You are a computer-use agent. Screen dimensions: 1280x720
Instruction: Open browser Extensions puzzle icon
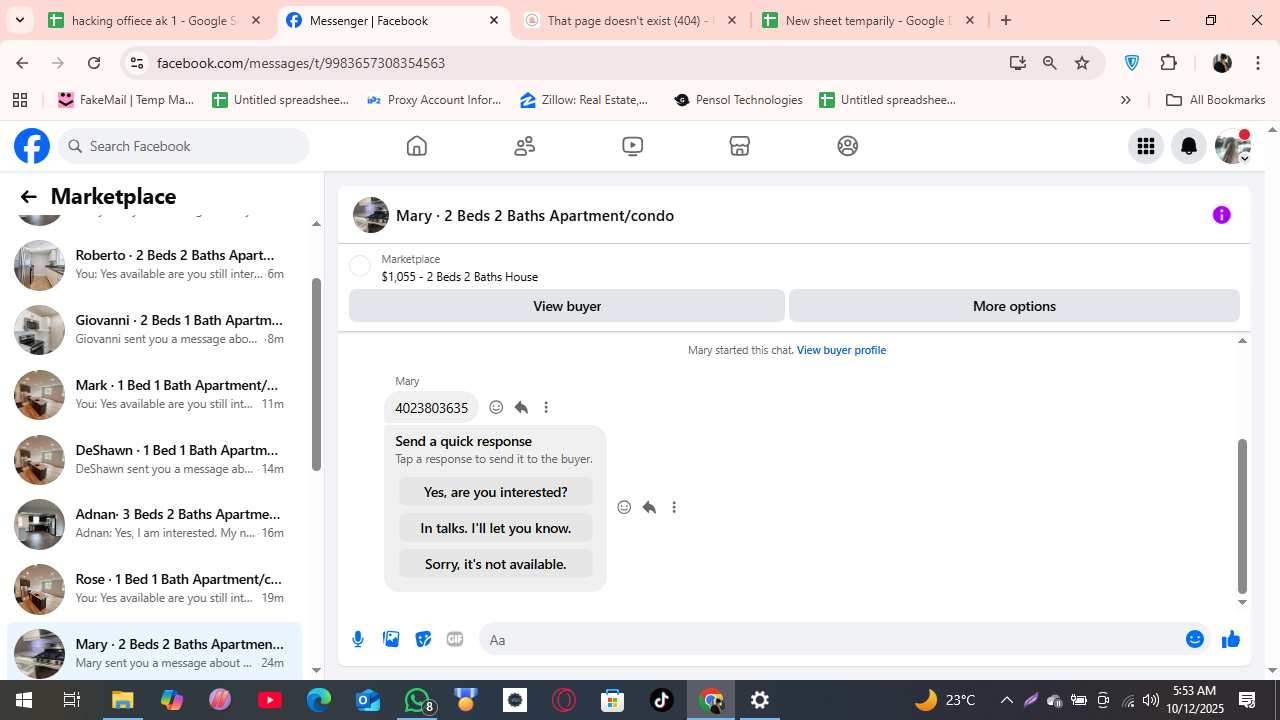(1169, 63)
